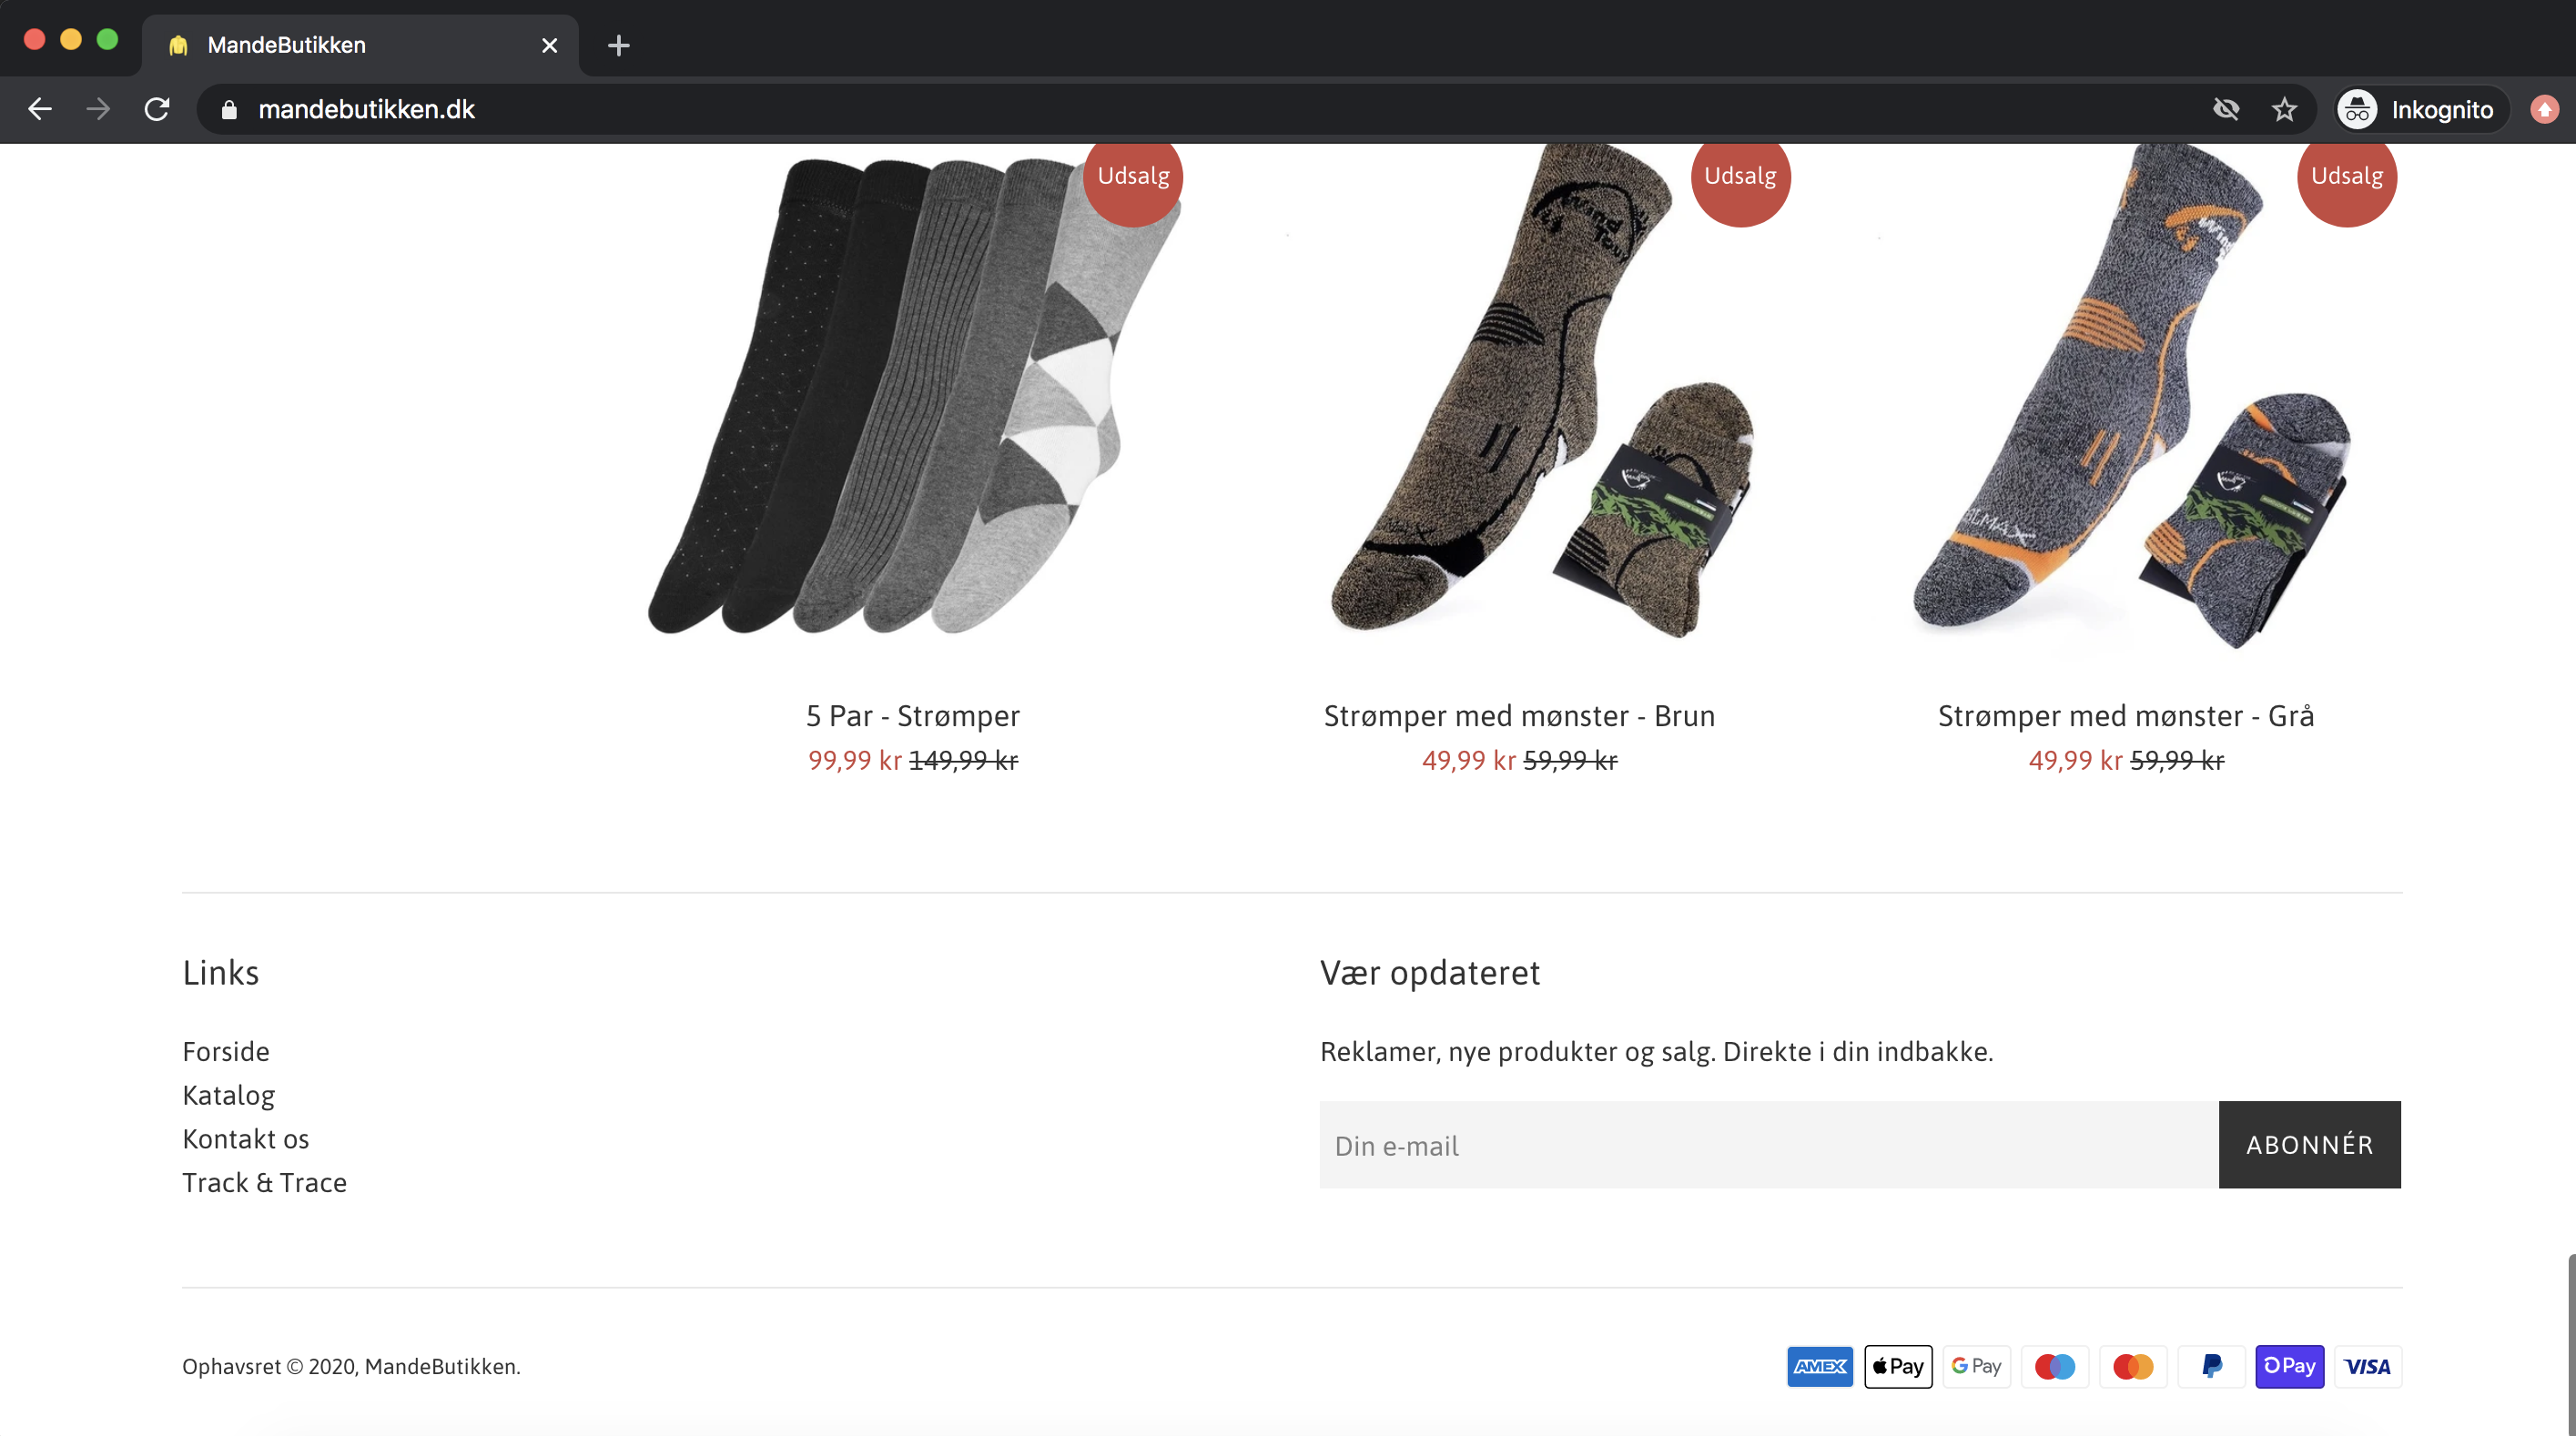Open the 5 Par - Strømper product image

(x=913, y=400)
